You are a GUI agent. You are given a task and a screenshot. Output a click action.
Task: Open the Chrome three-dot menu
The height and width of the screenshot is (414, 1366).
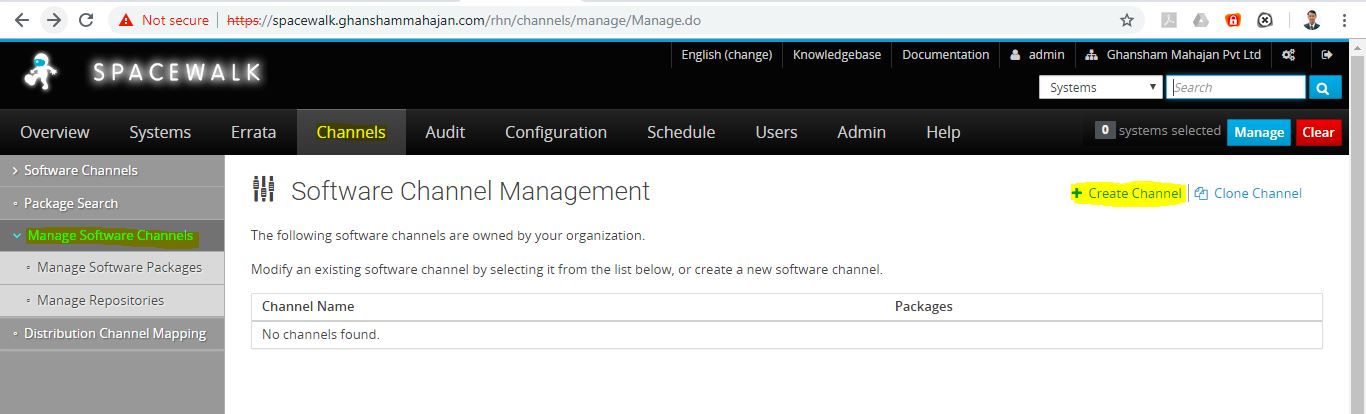tap(1346, 20)
